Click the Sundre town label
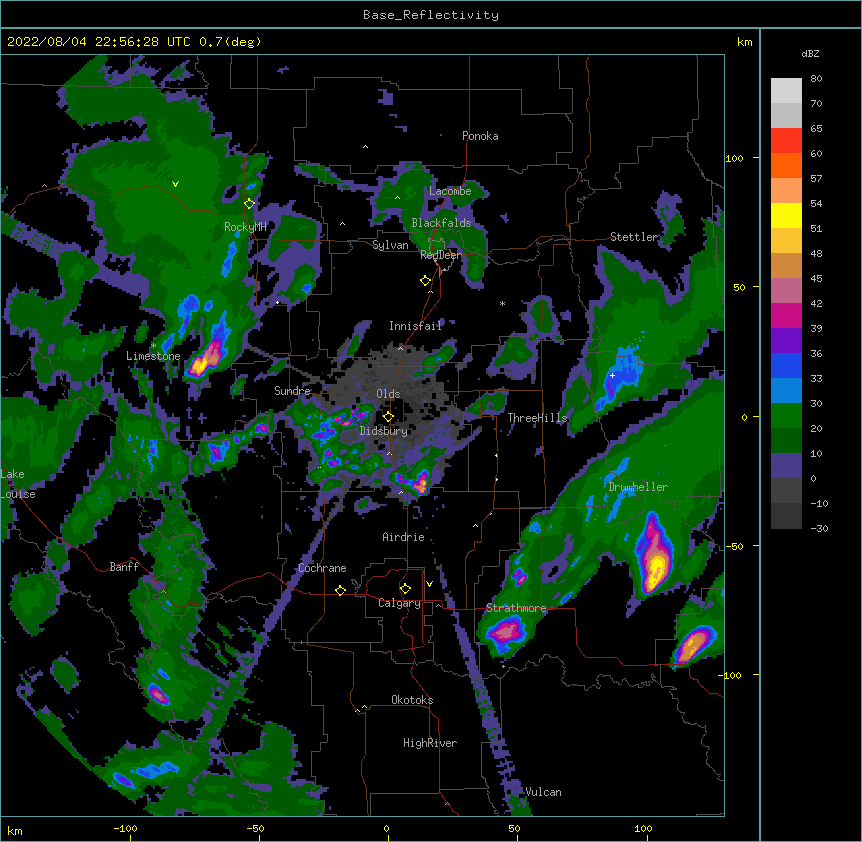 [292, 391]
